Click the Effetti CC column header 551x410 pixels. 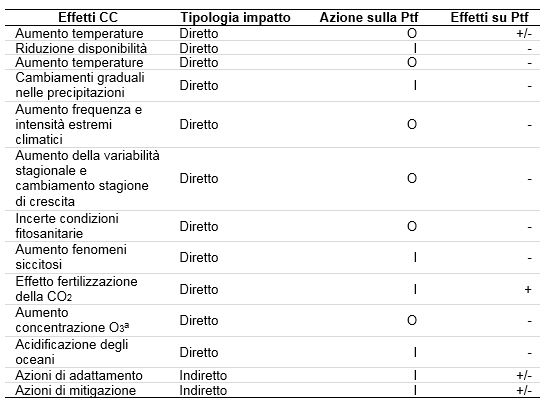pyautogui.click(x=88, y=17)
